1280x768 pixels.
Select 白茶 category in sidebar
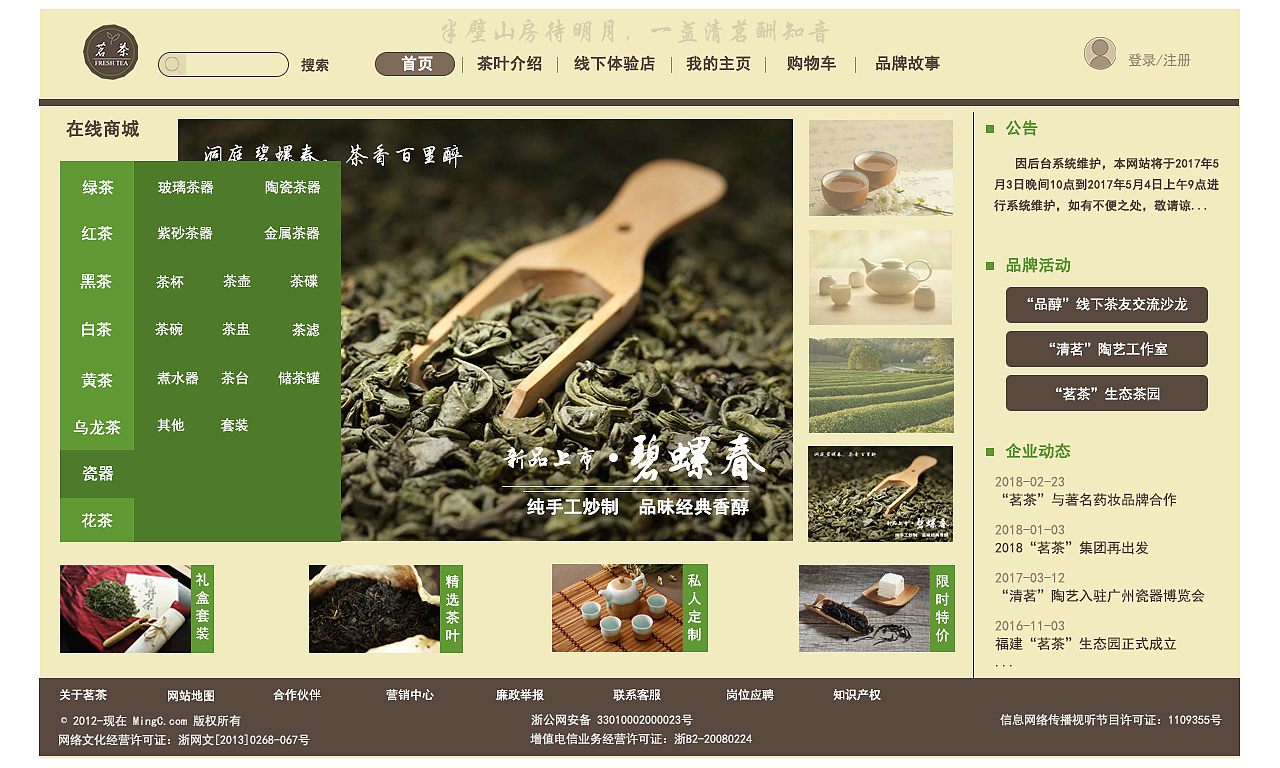(97, 330)
